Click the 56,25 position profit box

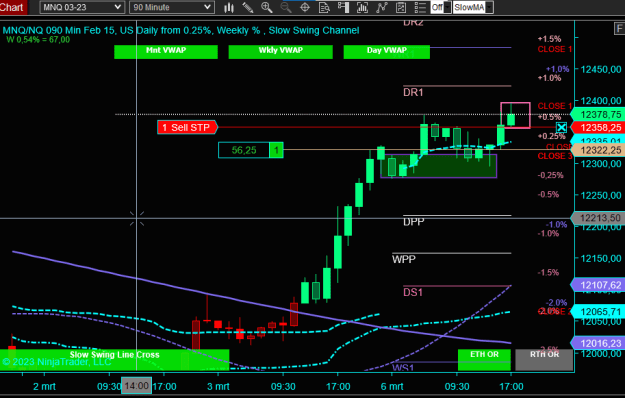(244, 150)
